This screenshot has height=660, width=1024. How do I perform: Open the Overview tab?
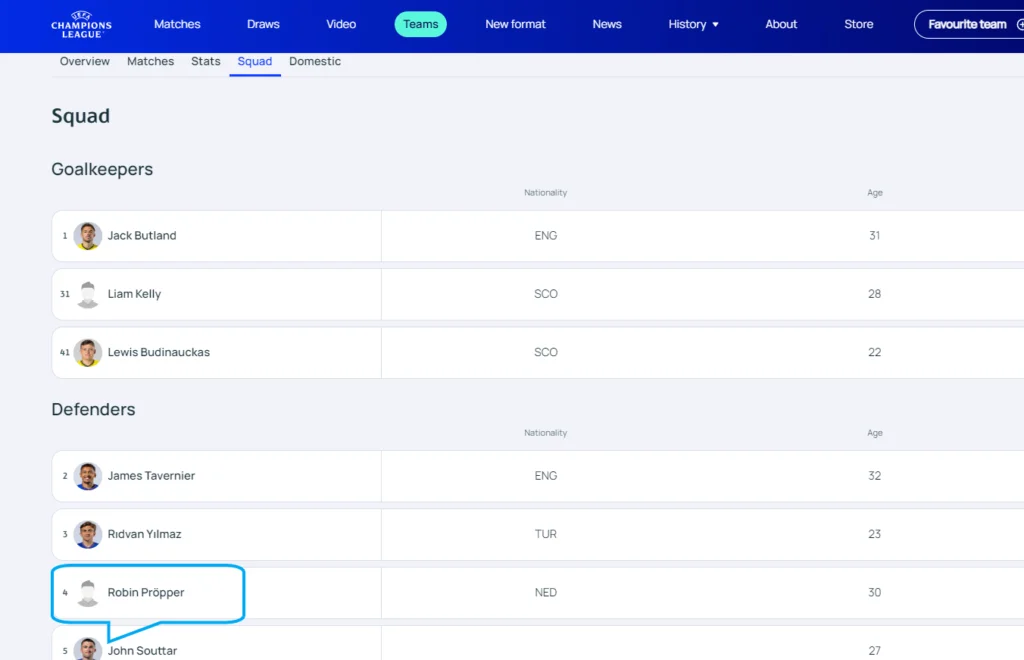85,61
